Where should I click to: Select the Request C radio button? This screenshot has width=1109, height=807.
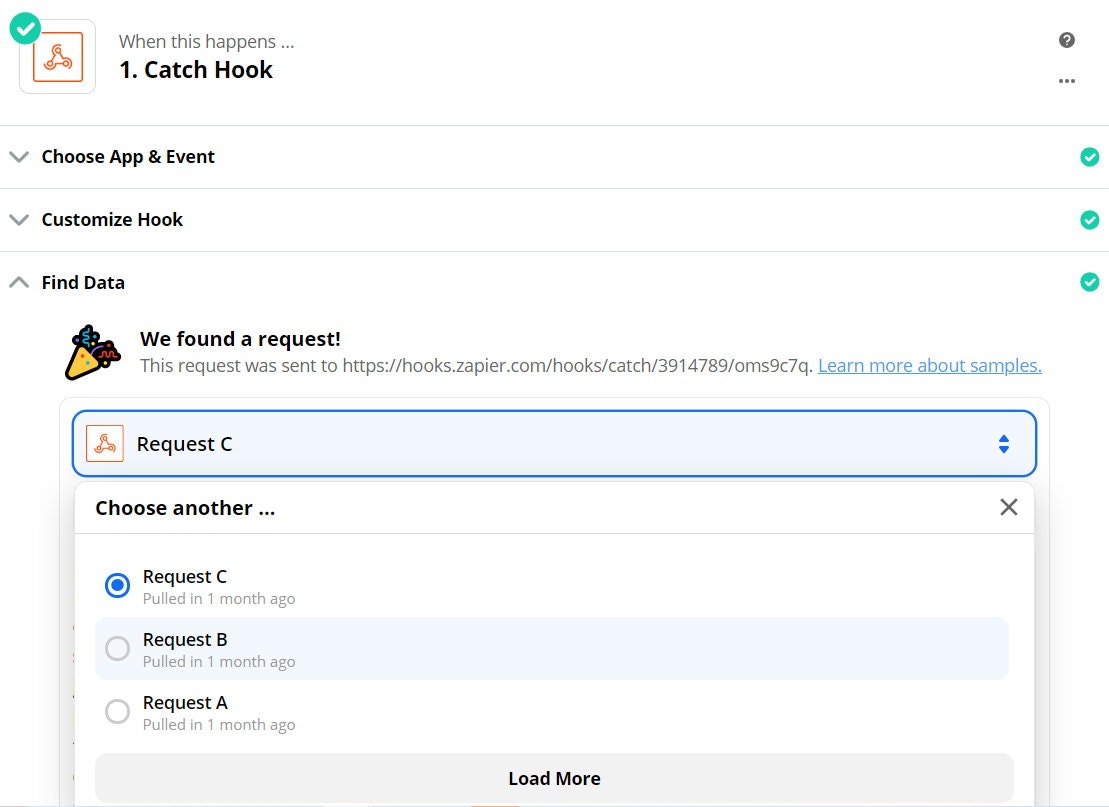[x=117, y=586]
